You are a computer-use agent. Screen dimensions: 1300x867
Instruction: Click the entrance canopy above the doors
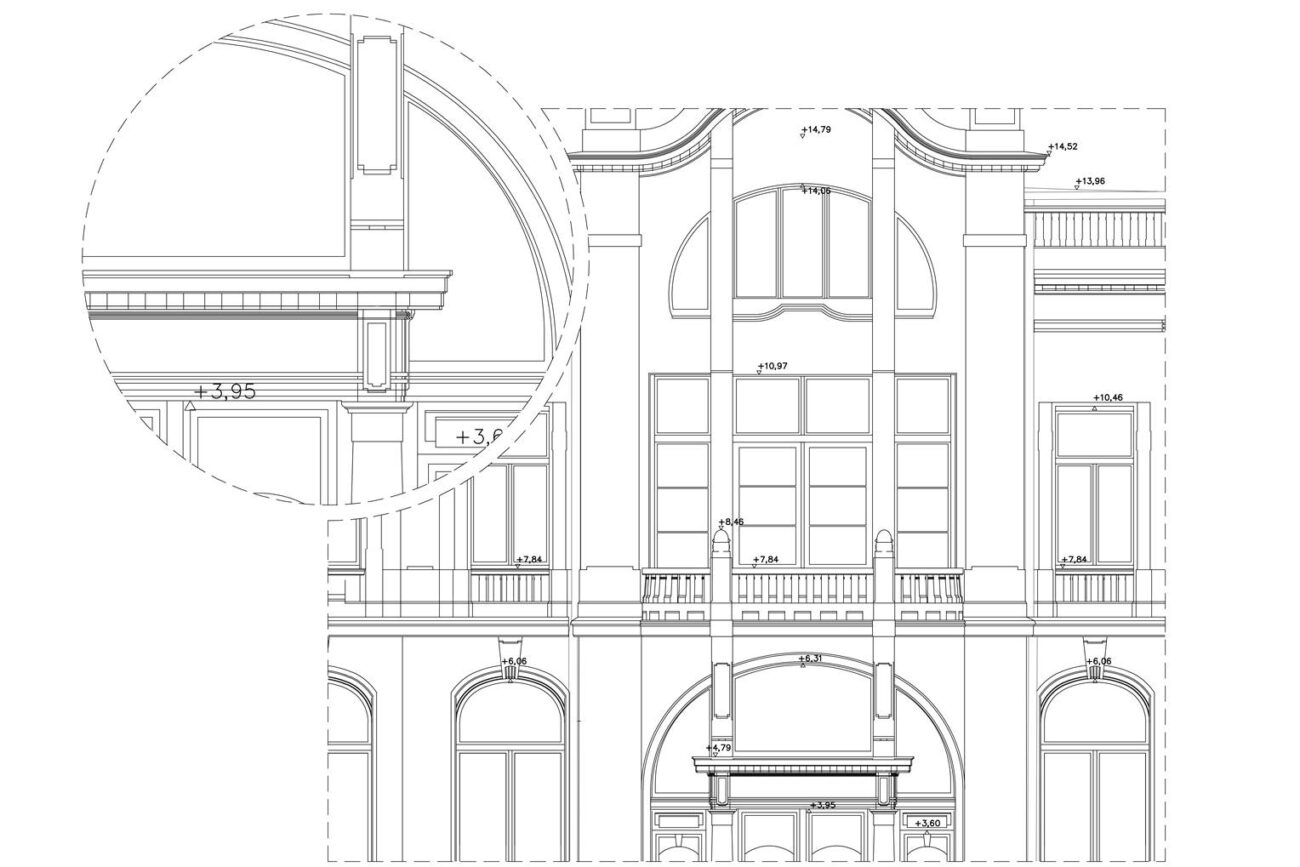pyautogui.click(x=803, y=768)
